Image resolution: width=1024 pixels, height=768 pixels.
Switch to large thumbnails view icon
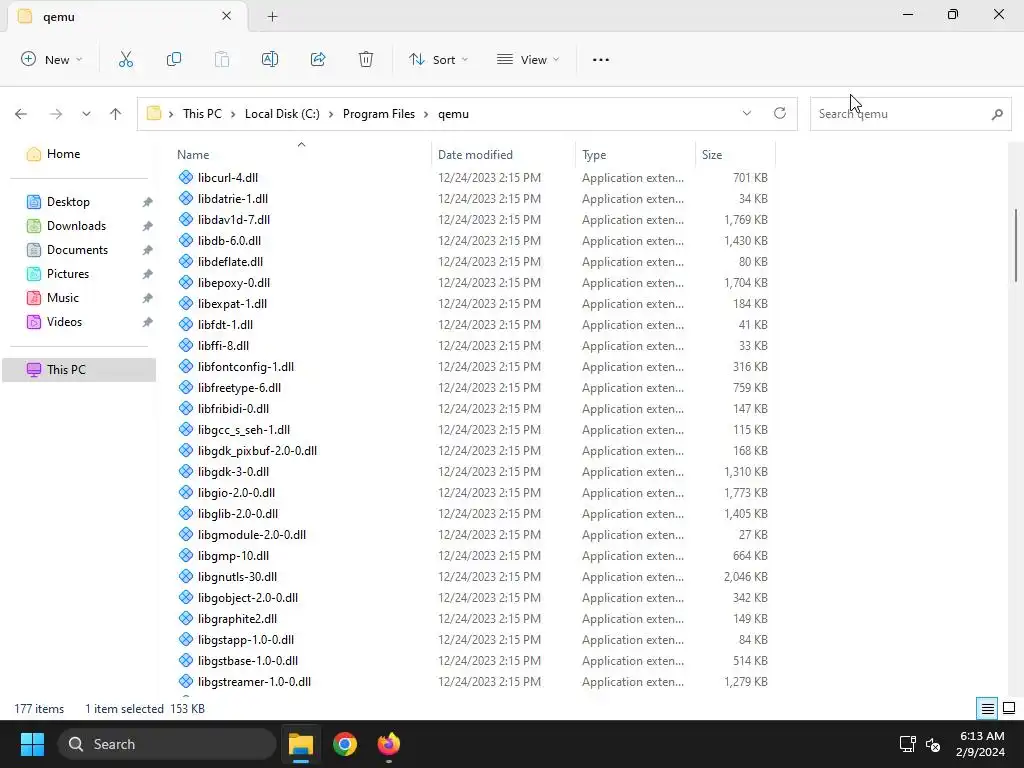pyautogui.click(x=1009, y=708)
